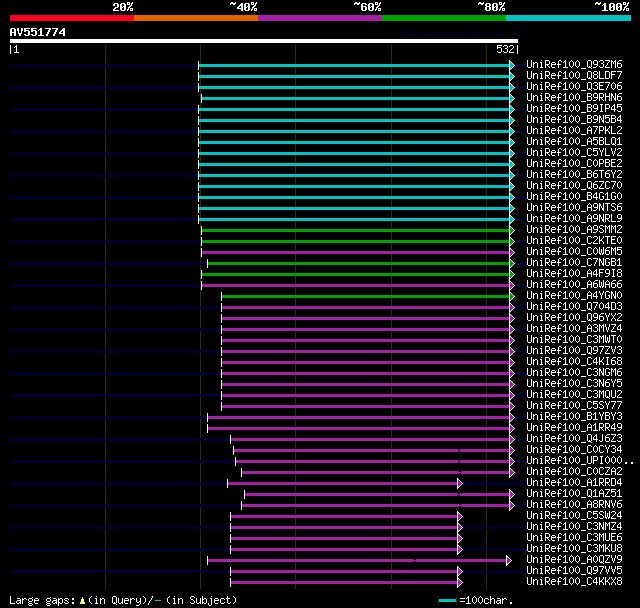Click on UniRef100_B1YBY3
640x608 pixels.
point(574,417)
